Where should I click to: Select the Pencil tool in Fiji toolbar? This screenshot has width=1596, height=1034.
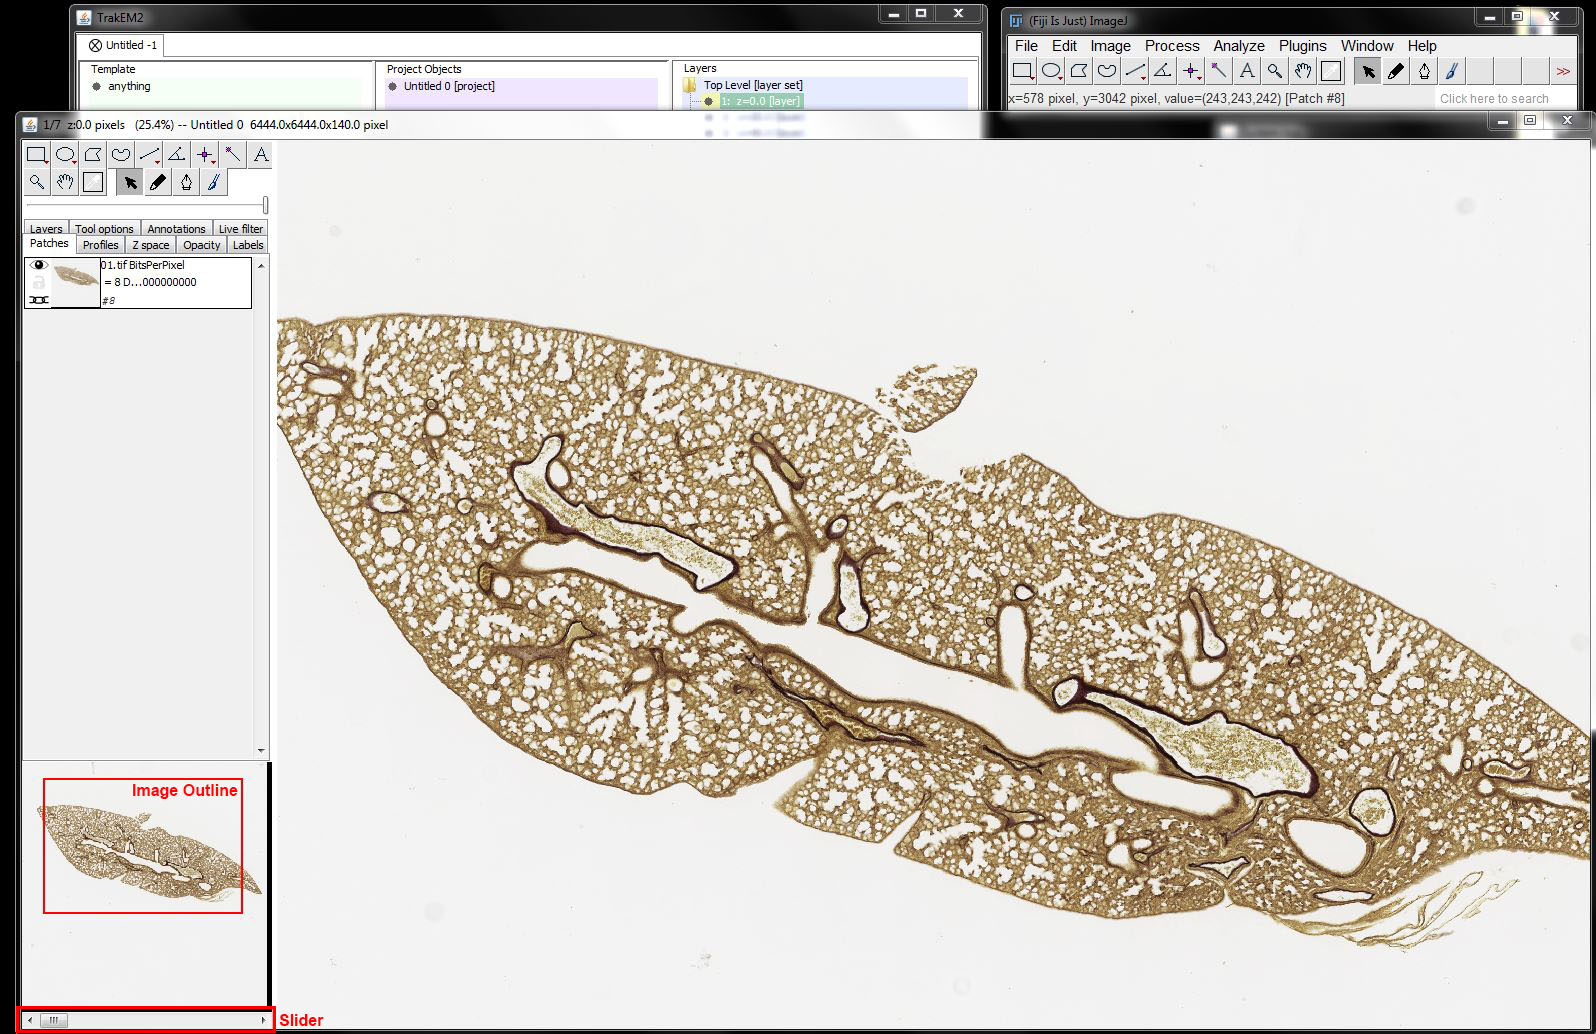[x=1396, y=71]
